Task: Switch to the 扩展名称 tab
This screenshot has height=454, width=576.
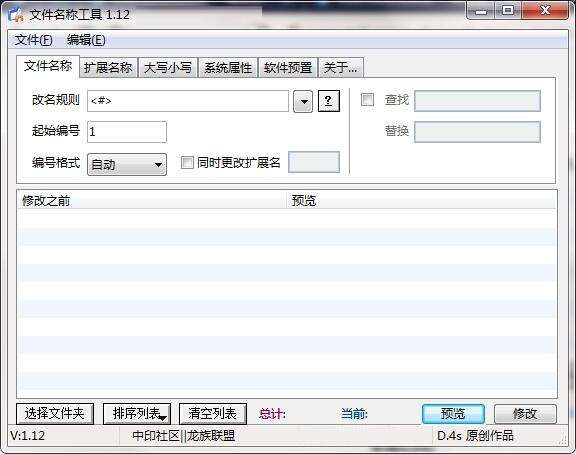Action: coord(108,68)
